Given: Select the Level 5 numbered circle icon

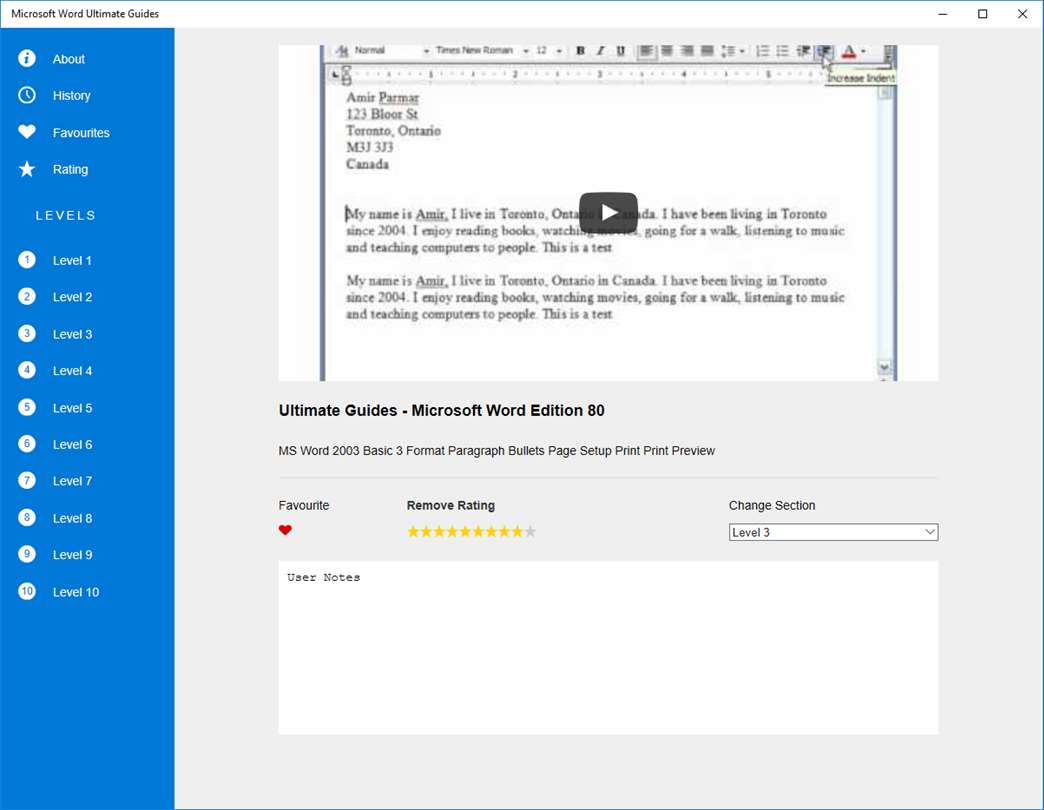Looking at the screenshot, I should (27, 407).
